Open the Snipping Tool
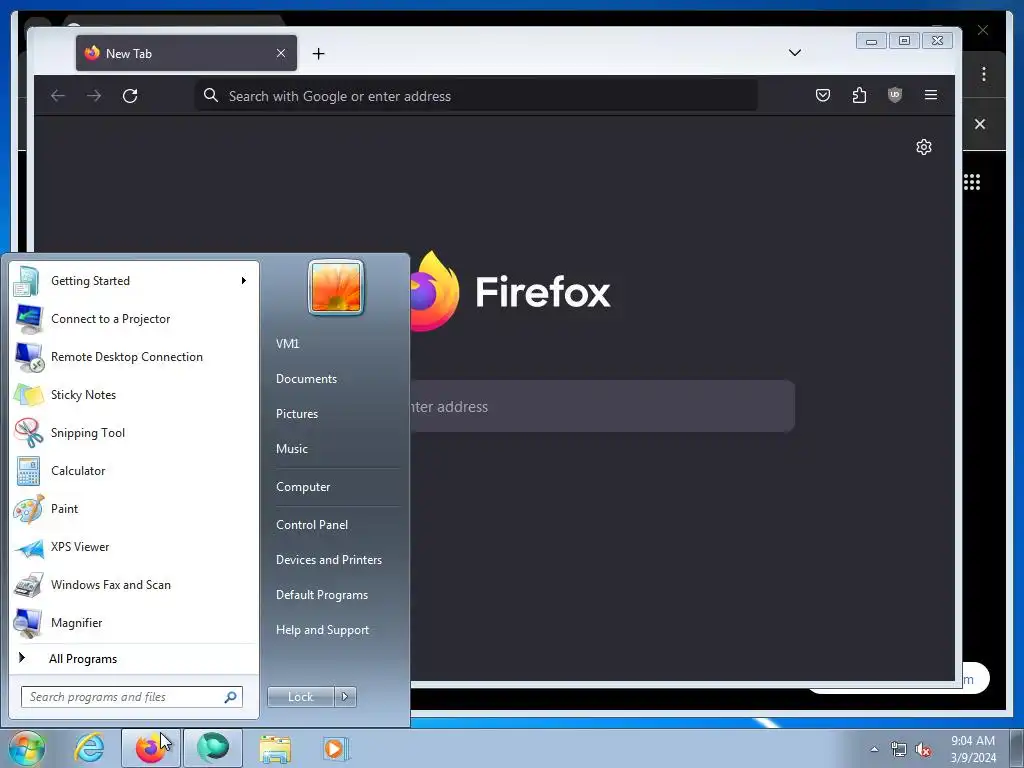The width and height of the screenshot is (1024, 768). pos(134,432)
